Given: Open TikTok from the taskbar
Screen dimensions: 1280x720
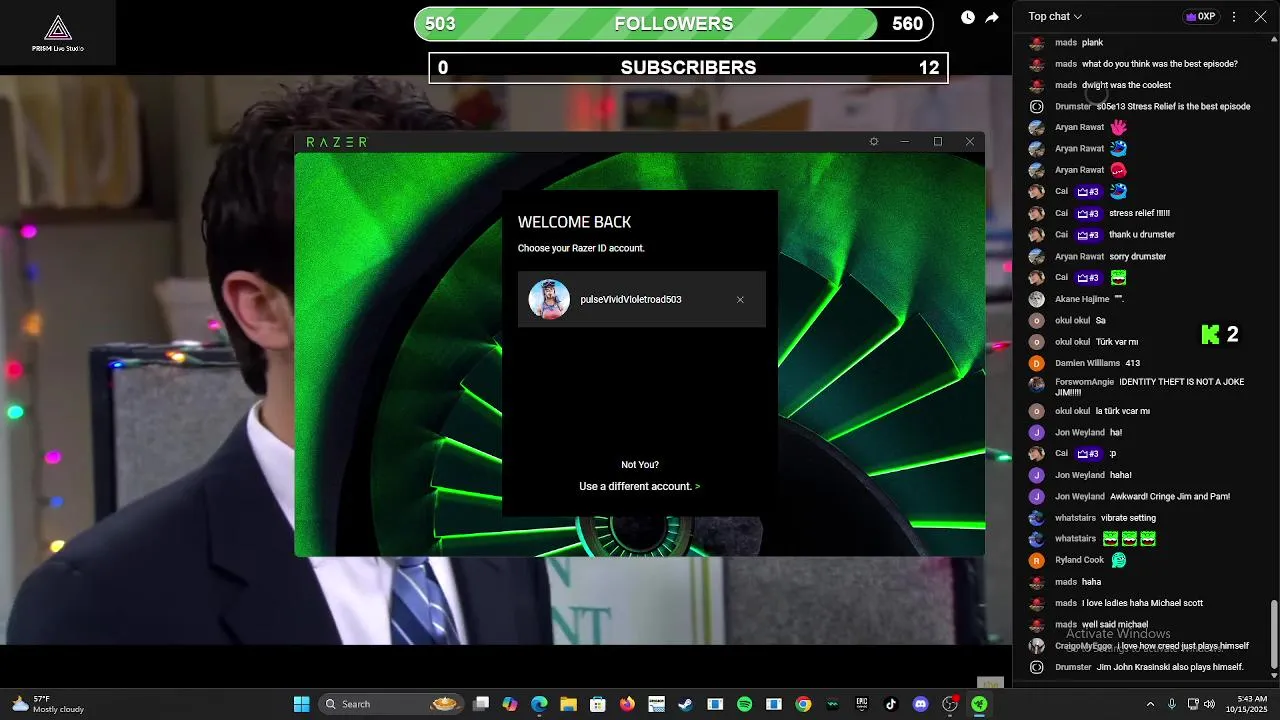Looking at the screenshot, I should click(x=891, y=704).
